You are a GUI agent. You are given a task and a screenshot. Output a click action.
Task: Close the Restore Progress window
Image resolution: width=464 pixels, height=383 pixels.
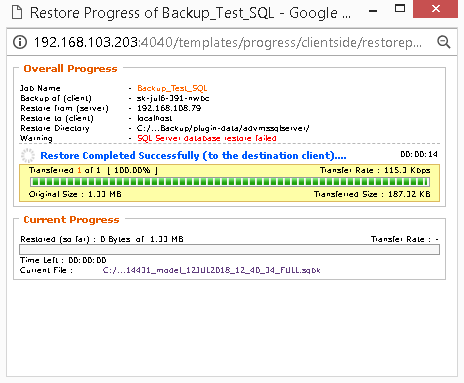(436, 9)
